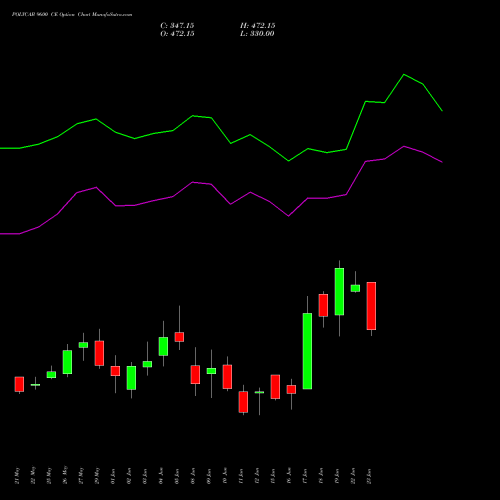Click the 21 May date label

pyautogui.click(x=17, y=476)
